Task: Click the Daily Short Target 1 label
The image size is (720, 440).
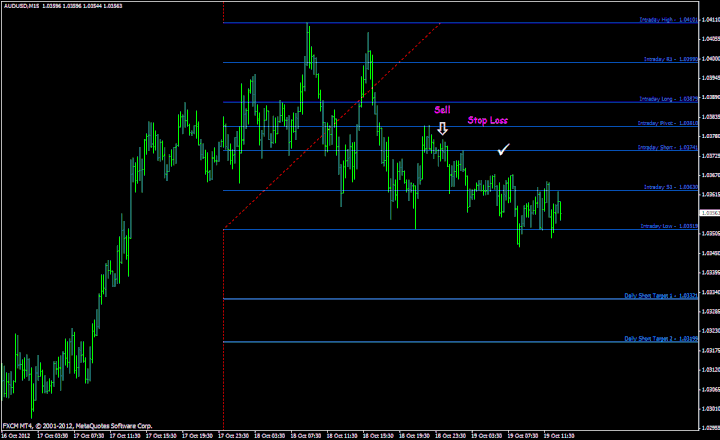Action: pyautogui.click(x=661, y=295)
